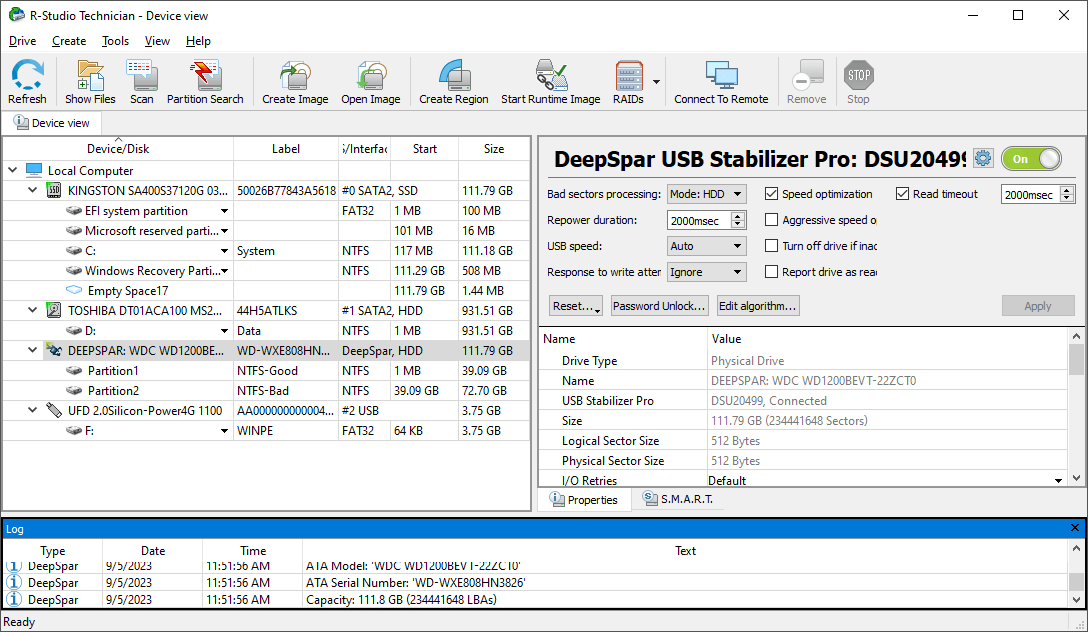This screenshot has width=1088, height=632.
Task: Click the Partition2 disk icon
Action: (x=74, y=391)
